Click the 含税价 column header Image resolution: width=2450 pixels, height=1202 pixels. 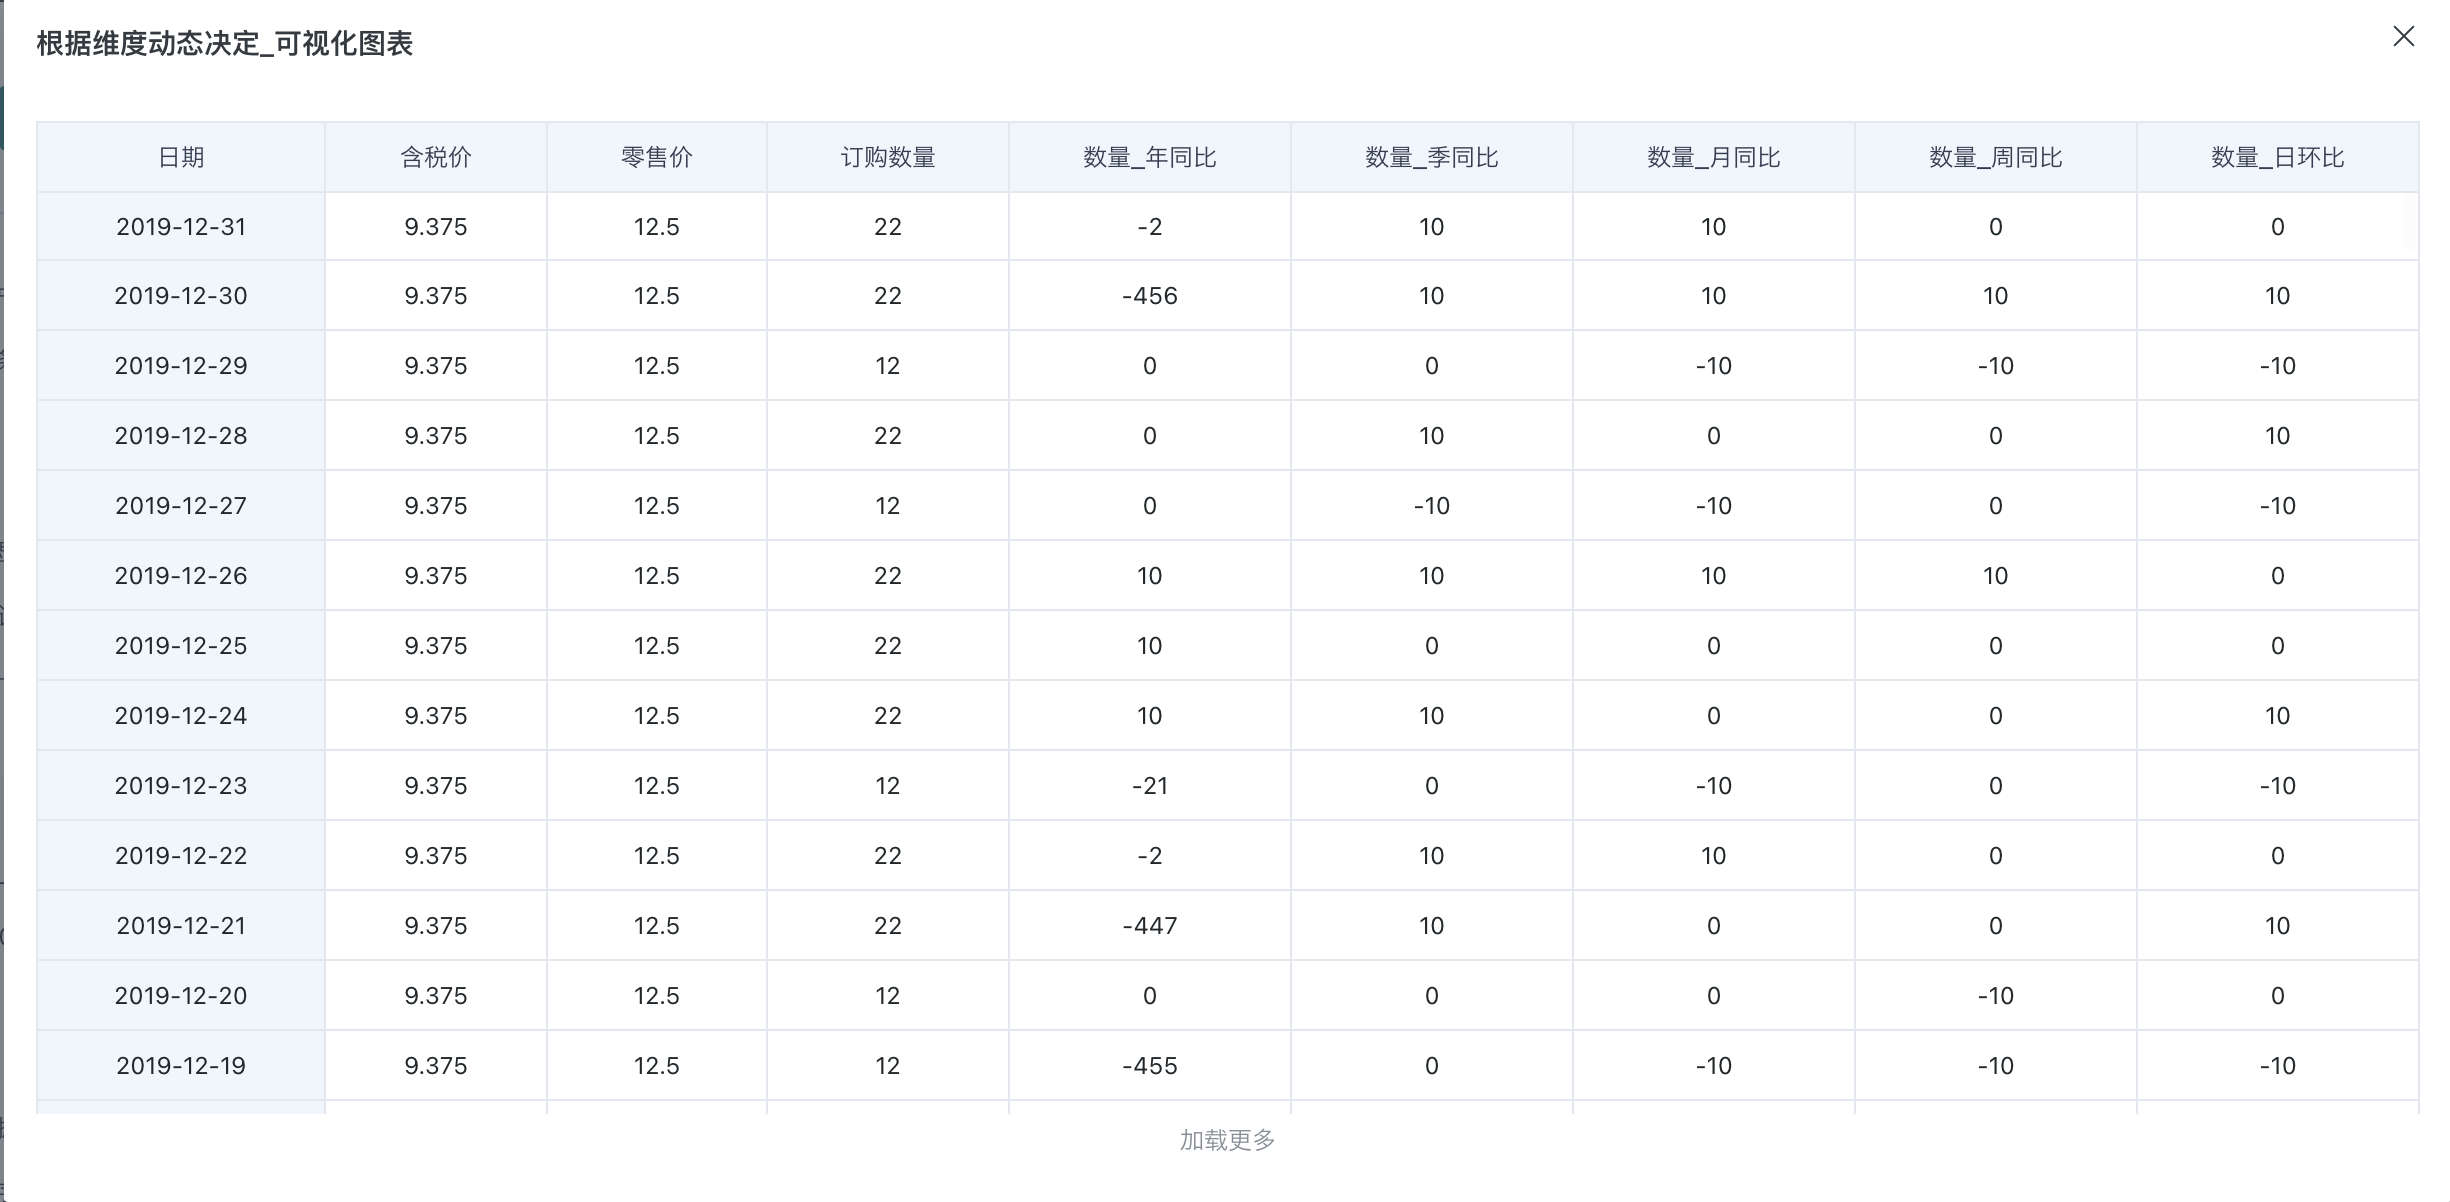[x=436, y=157]
